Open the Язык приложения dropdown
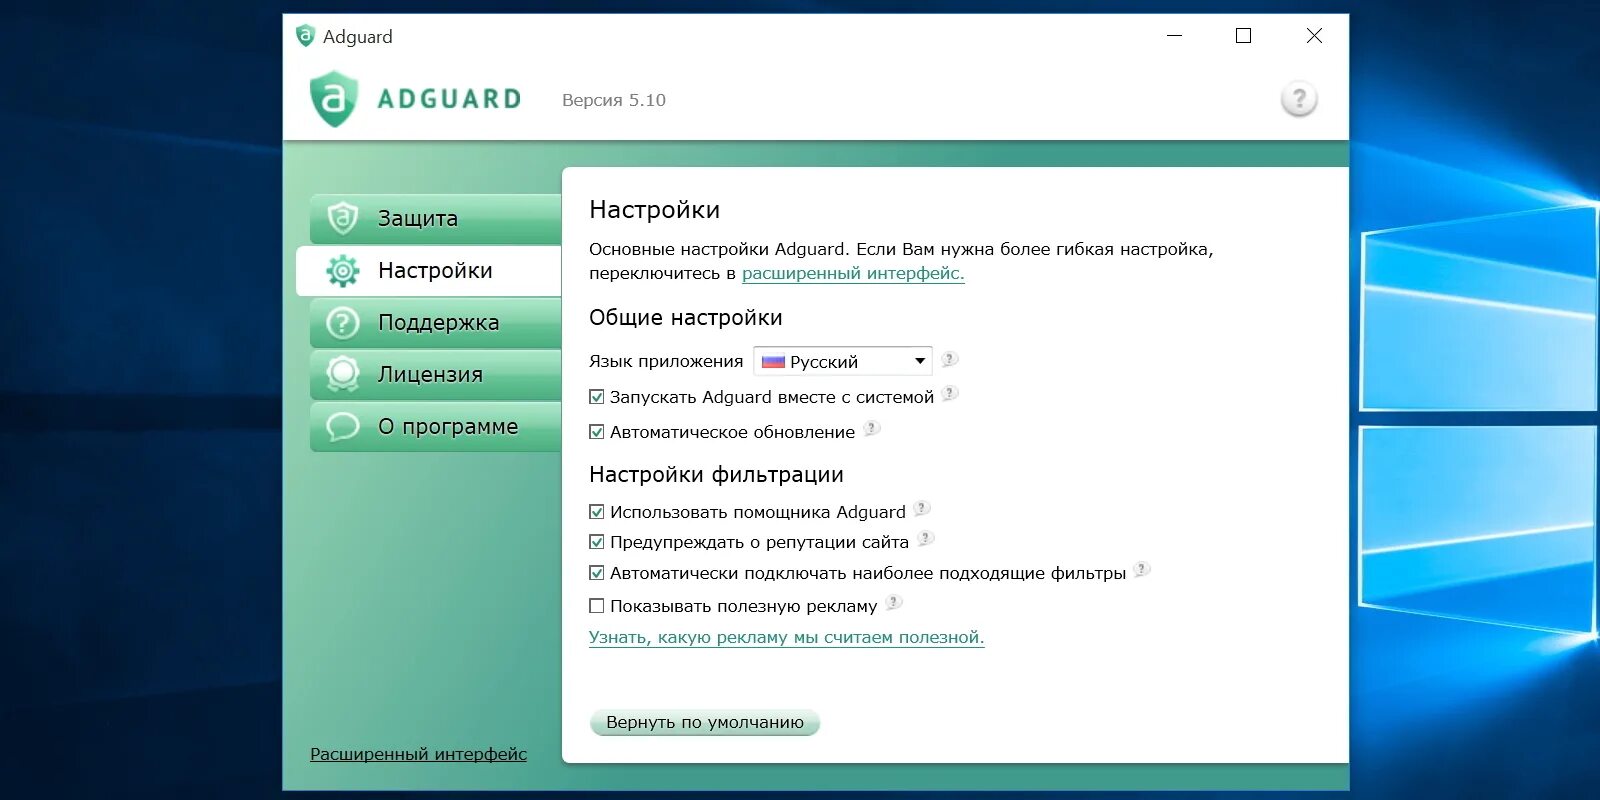This screenshot has width=1600, height=800. point(843,361)
